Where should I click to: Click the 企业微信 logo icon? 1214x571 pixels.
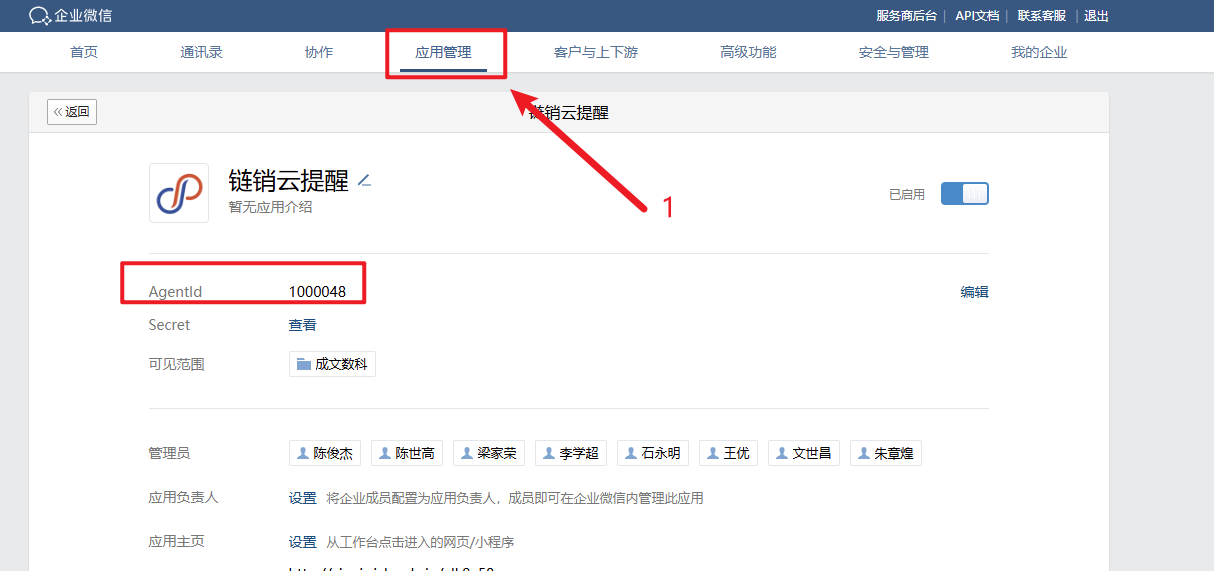[x=40, y=16]
